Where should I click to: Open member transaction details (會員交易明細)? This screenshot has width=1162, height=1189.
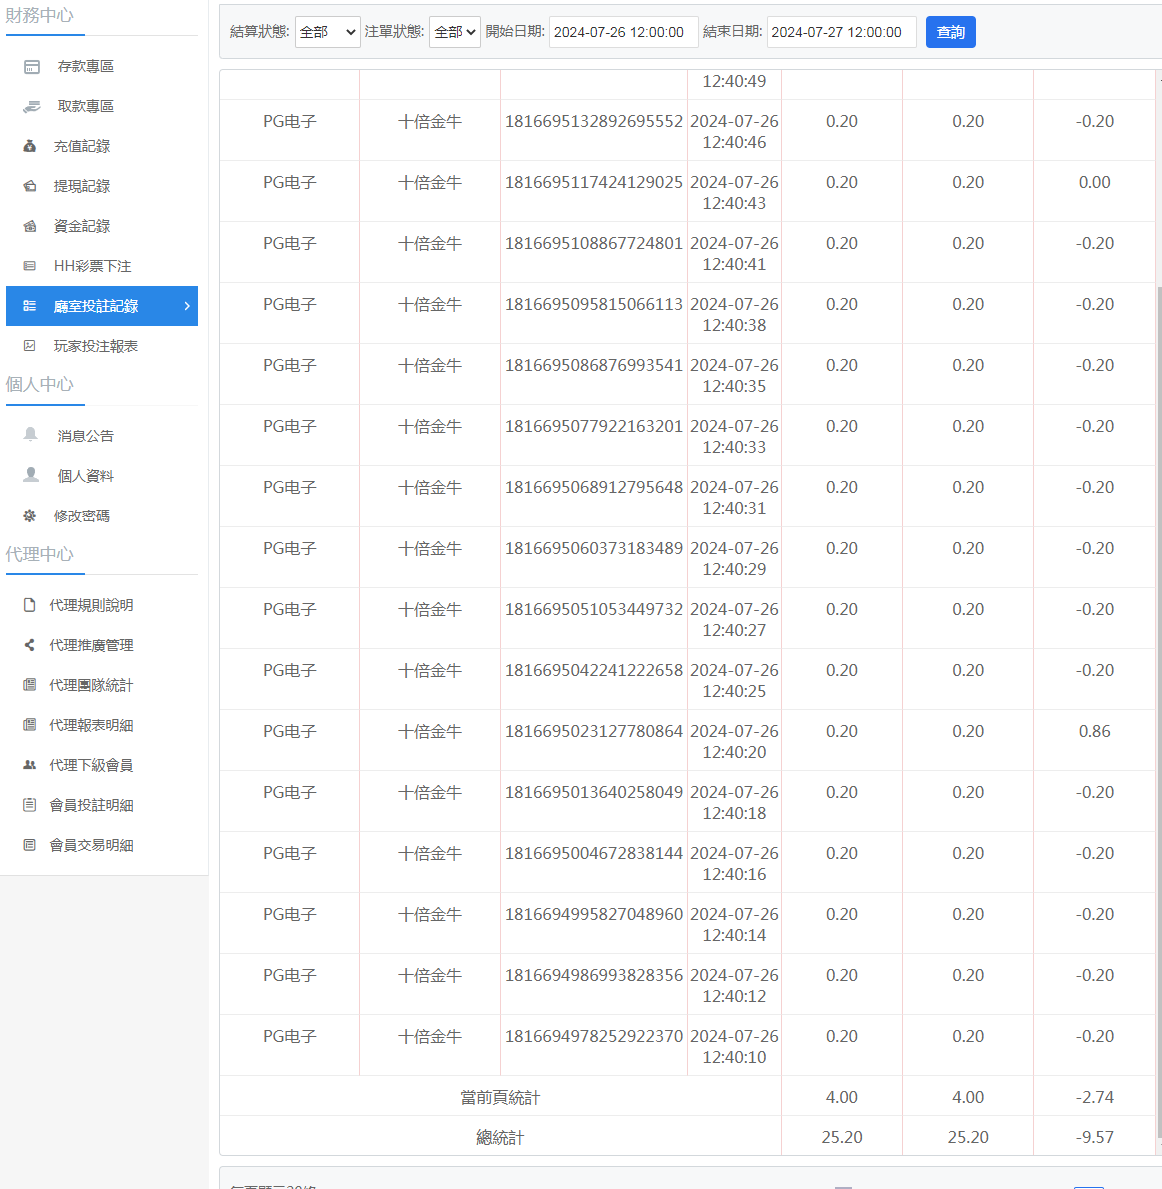(91, 845)
